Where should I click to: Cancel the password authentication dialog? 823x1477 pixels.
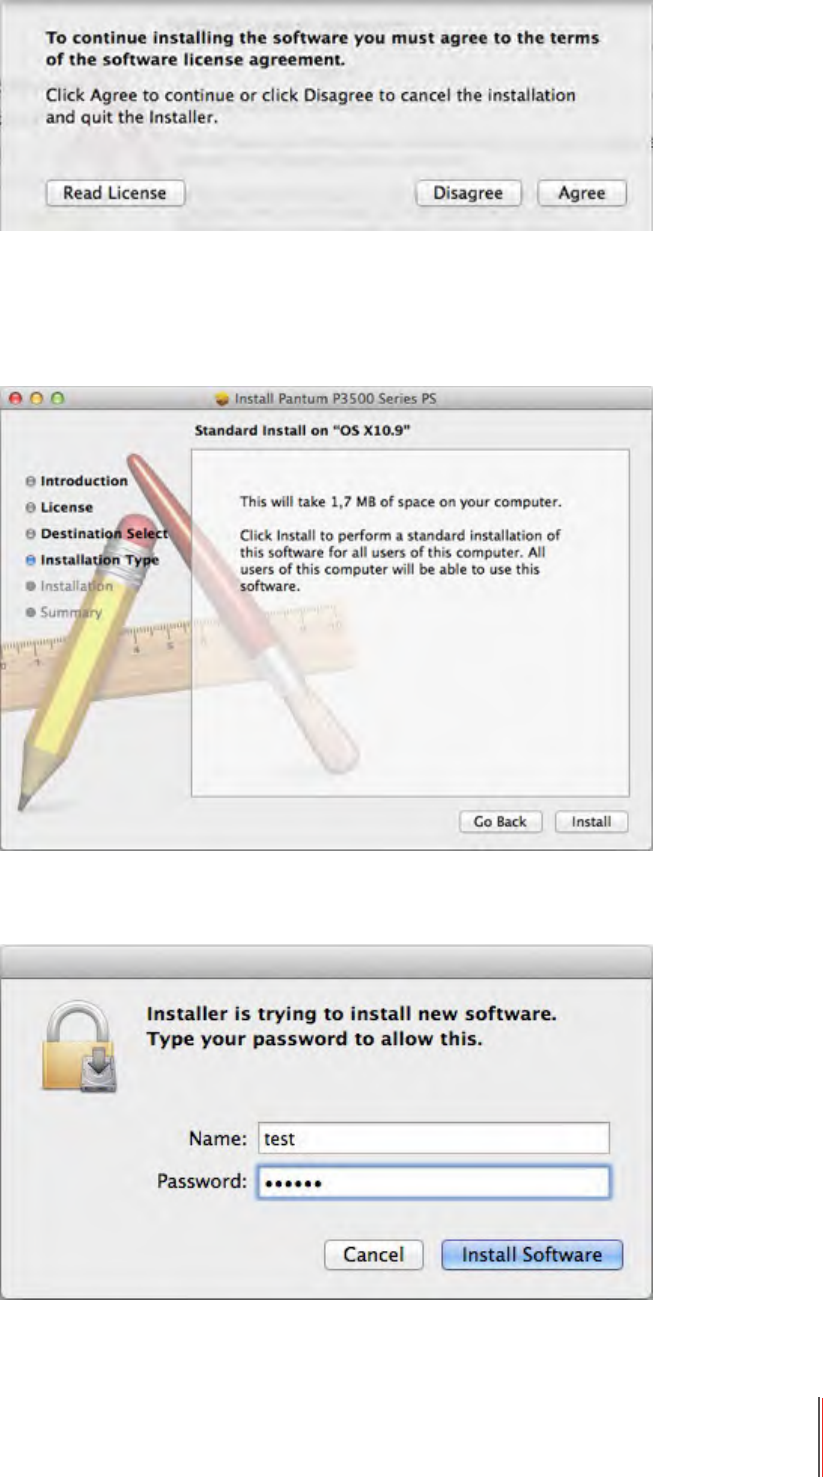tap(374, 1255)
